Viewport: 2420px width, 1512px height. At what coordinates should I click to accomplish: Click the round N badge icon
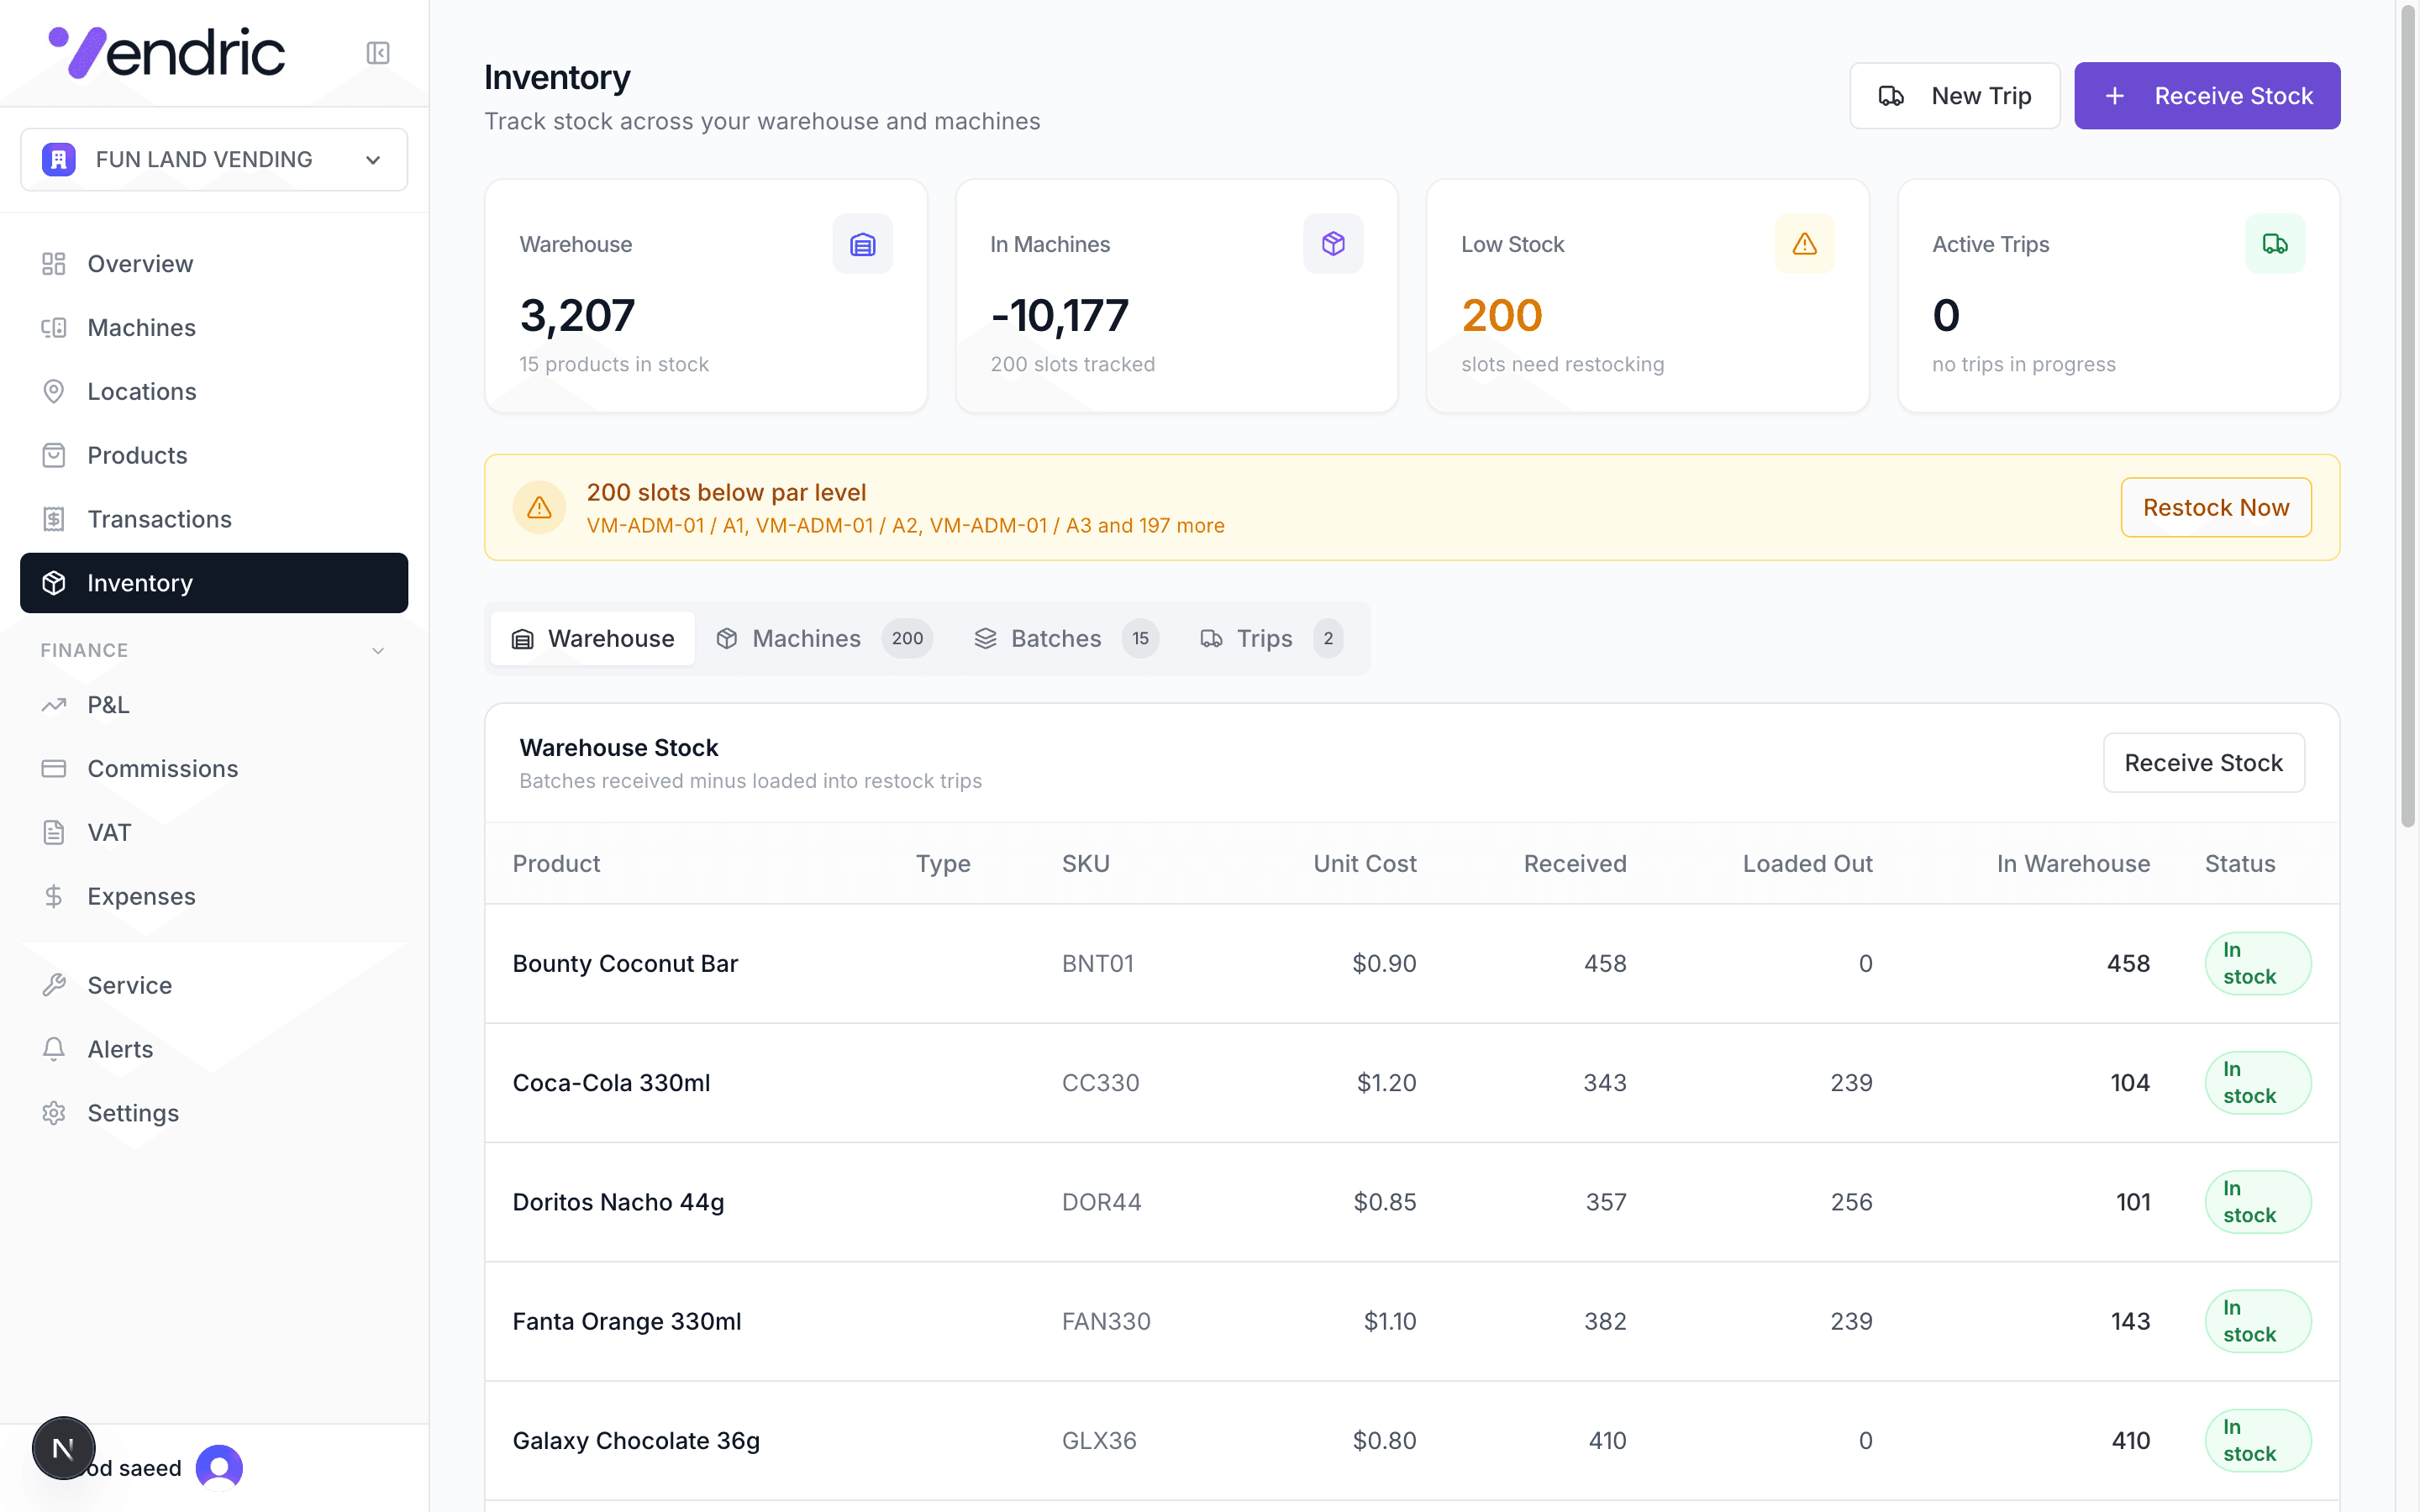[63, 1447]
